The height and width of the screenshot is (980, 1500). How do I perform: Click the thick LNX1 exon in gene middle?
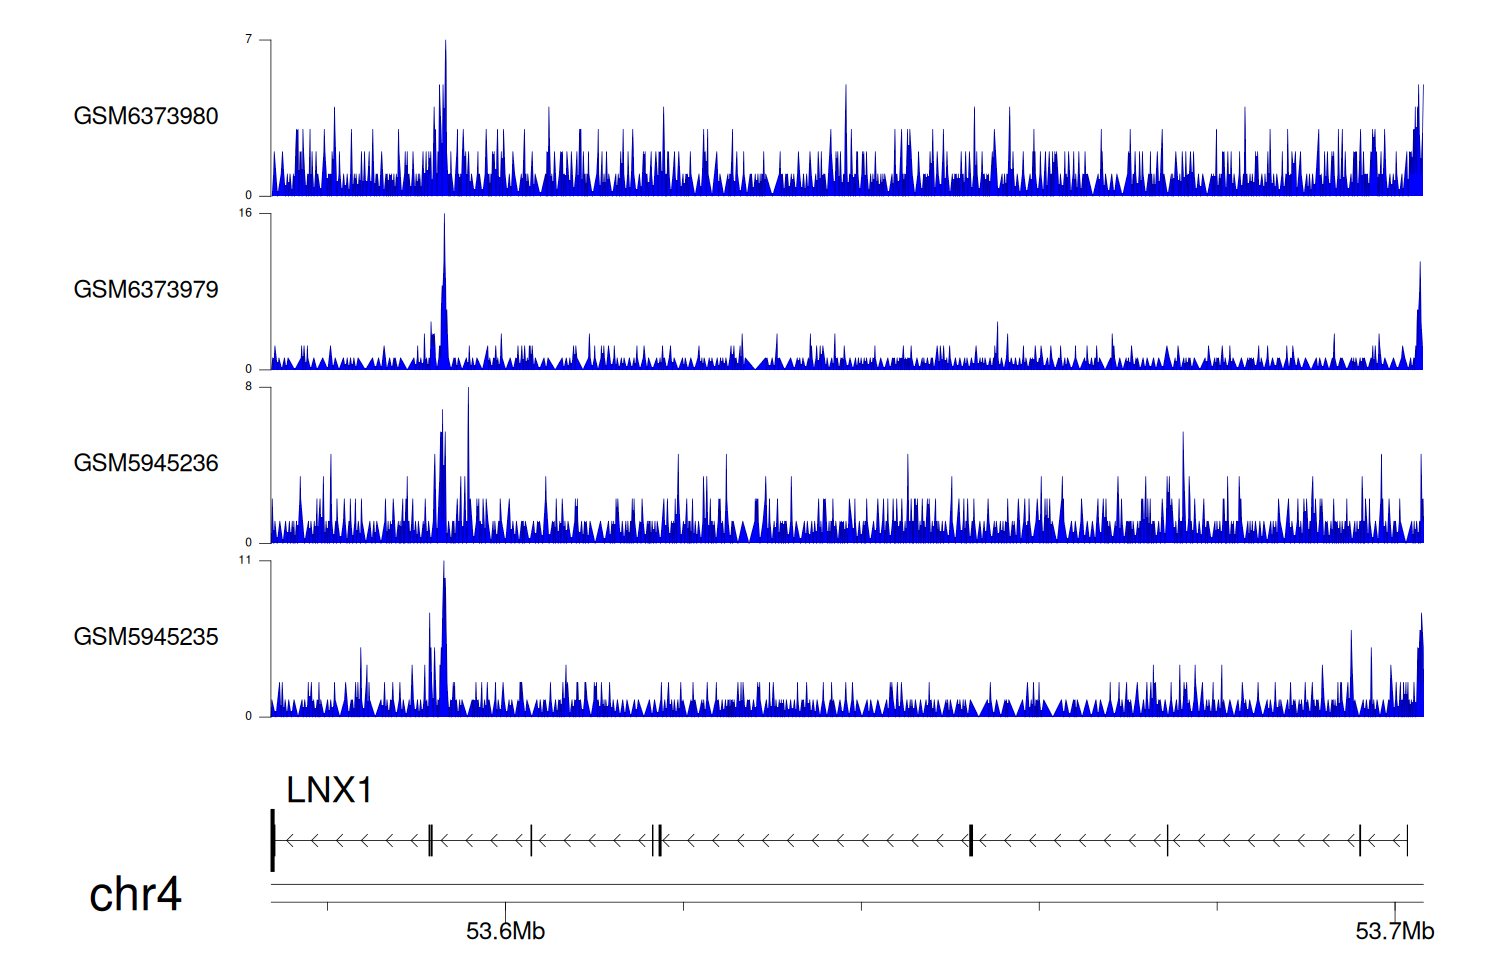point(970,840)
